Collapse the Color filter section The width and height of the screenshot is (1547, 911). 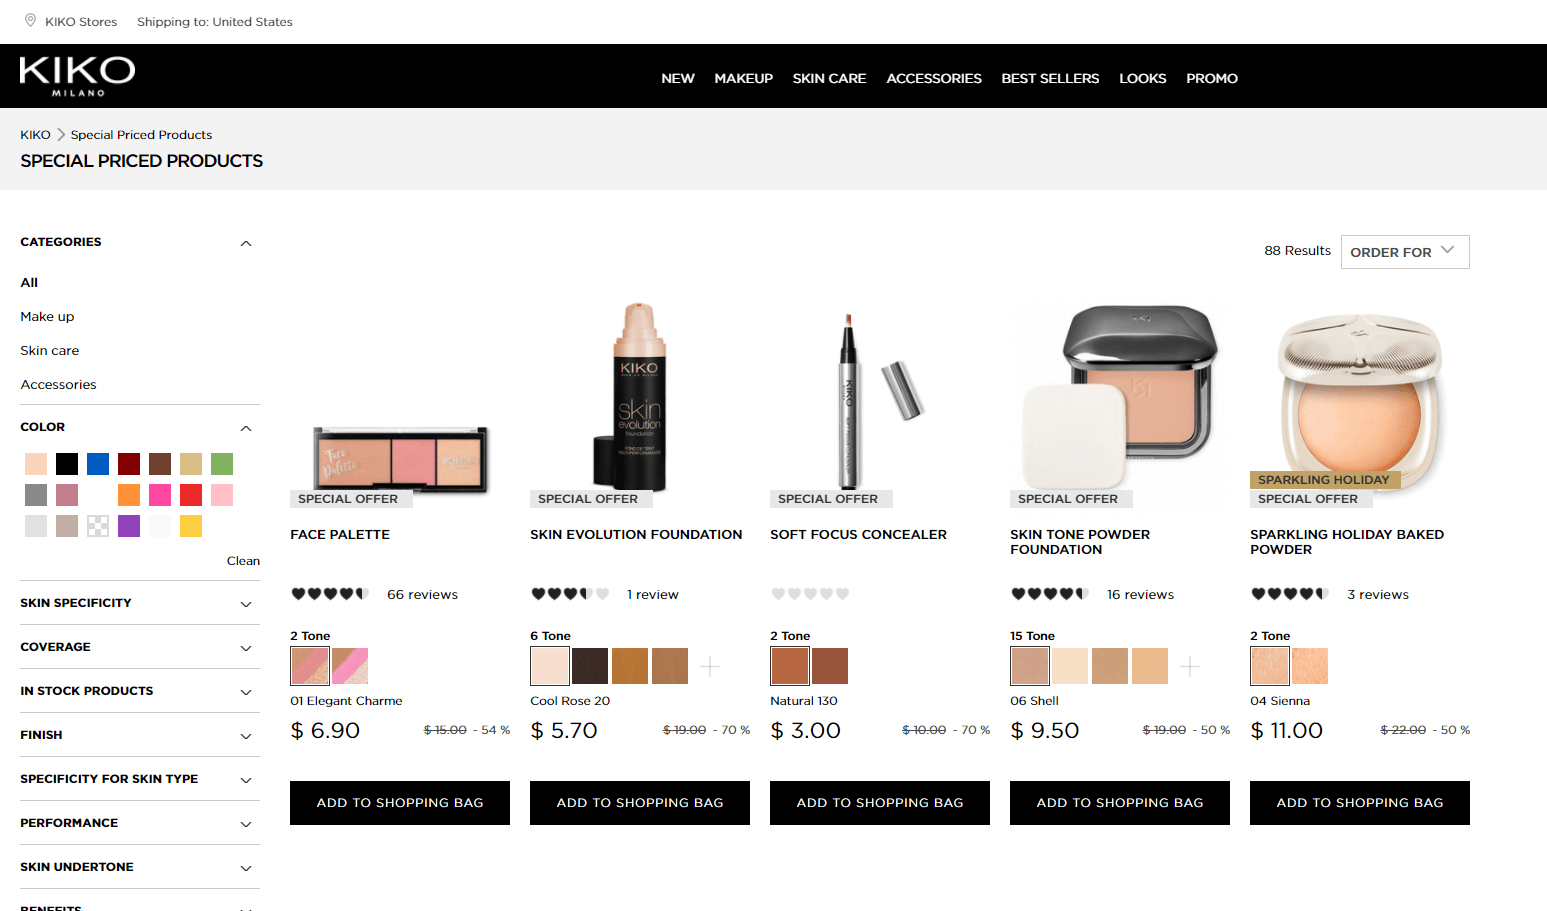tap(246, 428)
